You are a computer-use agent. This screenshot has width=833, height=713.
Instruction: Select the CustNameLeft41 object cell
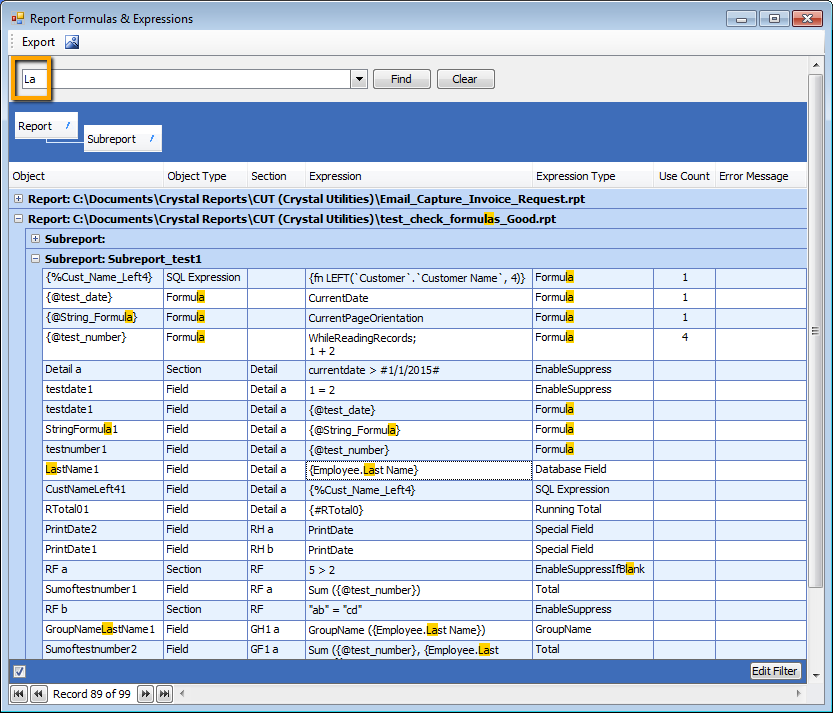103,489
